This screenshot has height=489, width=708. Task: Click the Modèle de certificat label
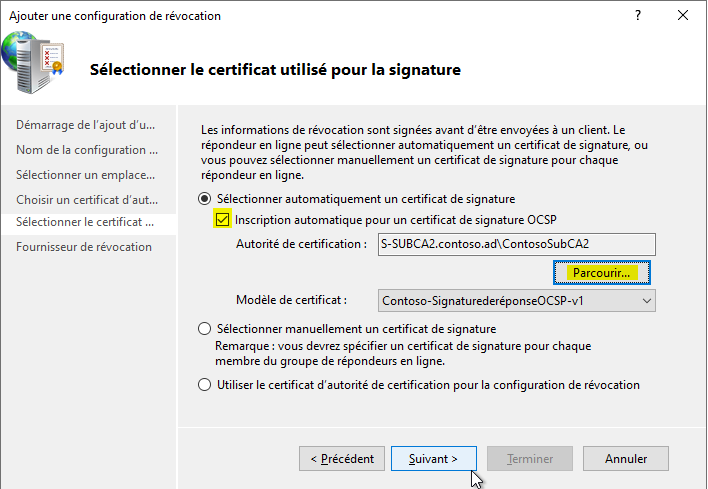pos(292,300)
